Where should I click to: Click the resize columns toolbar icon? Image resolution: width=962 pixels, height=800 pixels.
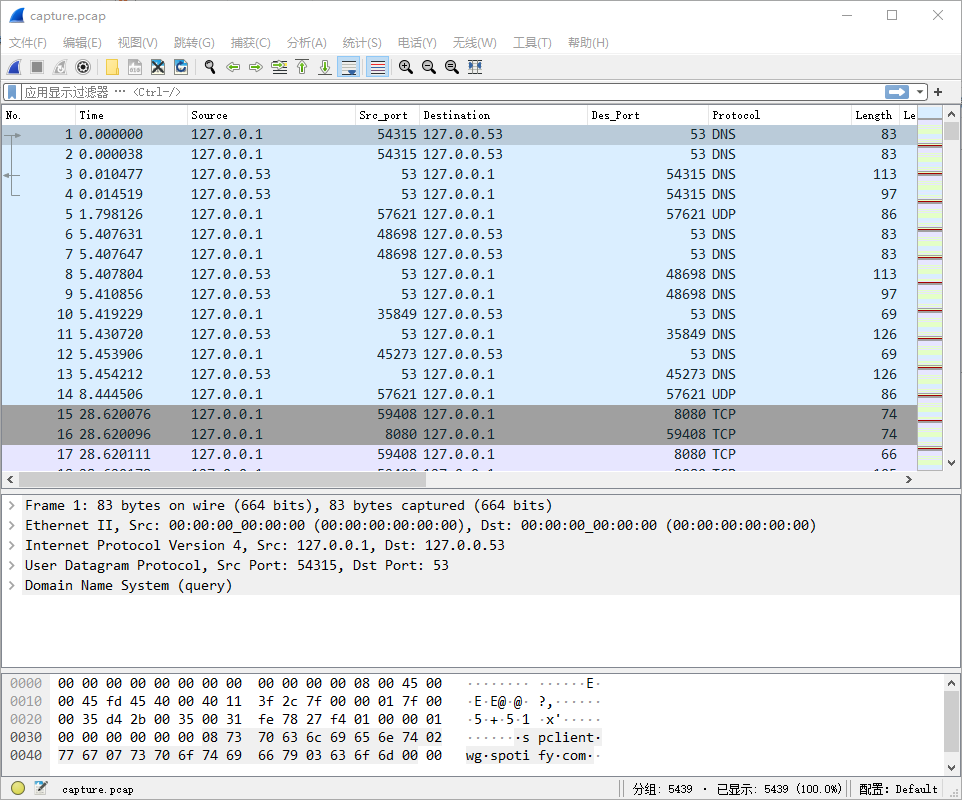click(475, 67)
